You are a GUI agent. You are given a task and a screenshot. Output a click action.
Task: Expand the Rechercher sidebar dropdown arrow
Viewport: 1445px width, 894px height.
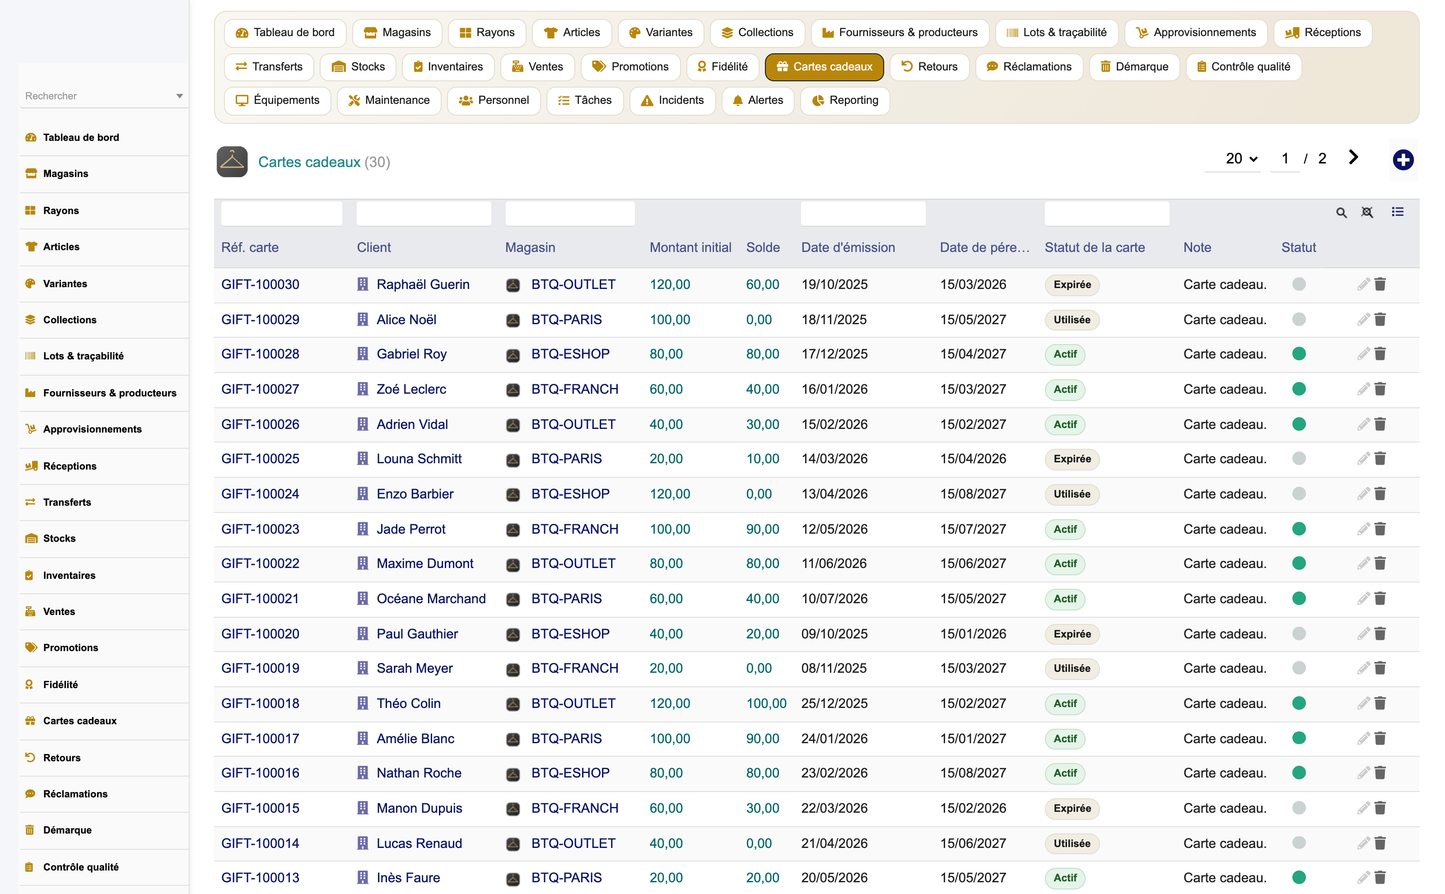(179, 96)
